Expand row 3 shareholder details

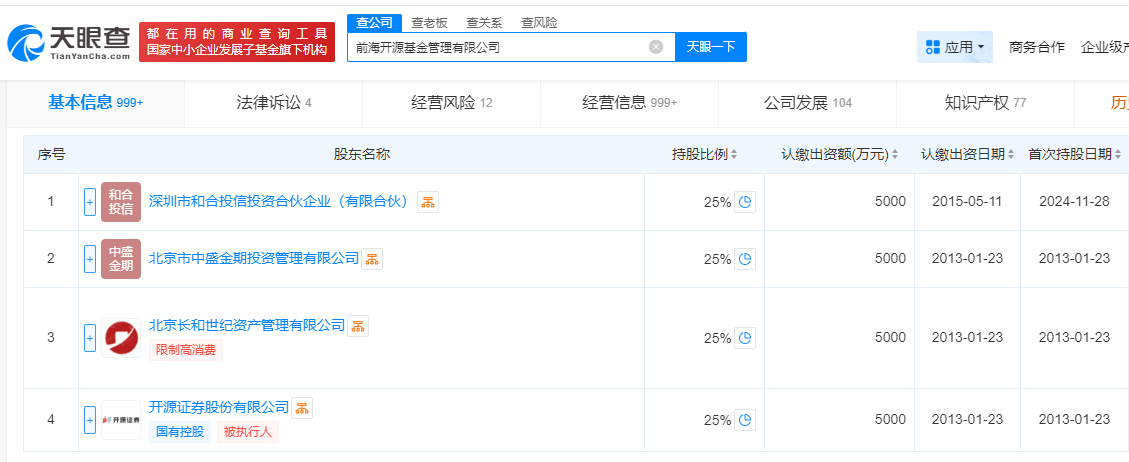click(90, 338)
